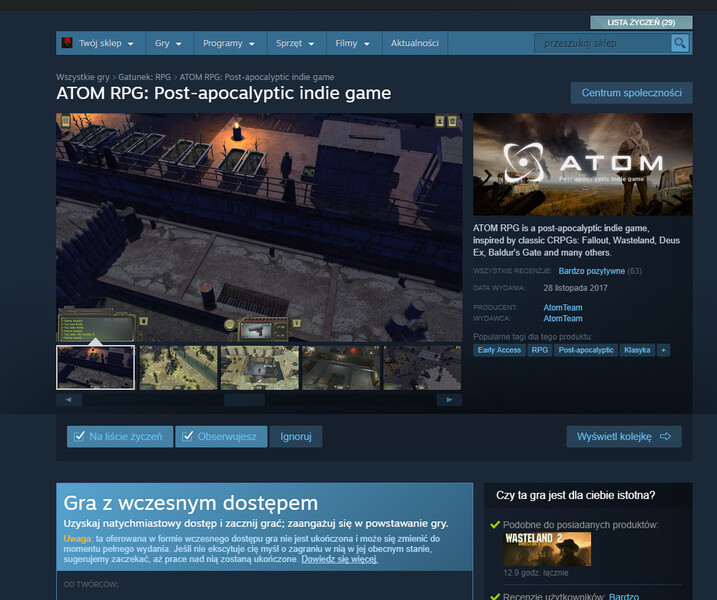Image resolution: width=717 pixels, height=600 pixels.
Task: Open Centrum społeczności
Action: pos(631,93)
